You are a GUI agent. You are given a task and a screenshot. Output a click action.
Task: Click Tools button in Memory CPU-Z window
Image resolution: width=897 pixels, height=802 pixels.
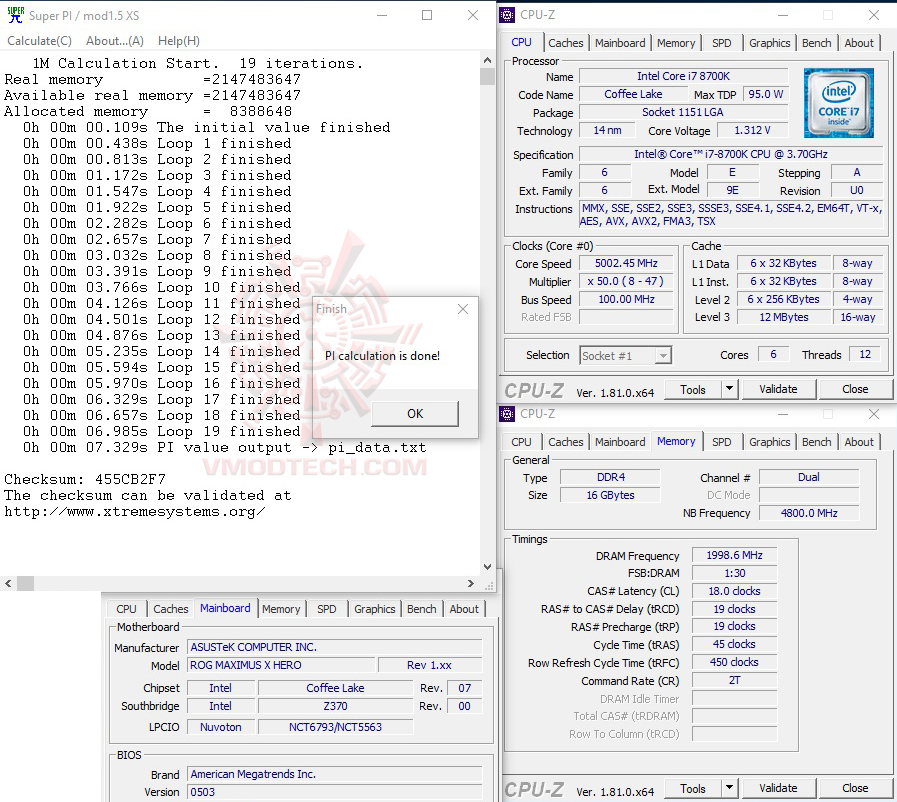coord(692,789)
